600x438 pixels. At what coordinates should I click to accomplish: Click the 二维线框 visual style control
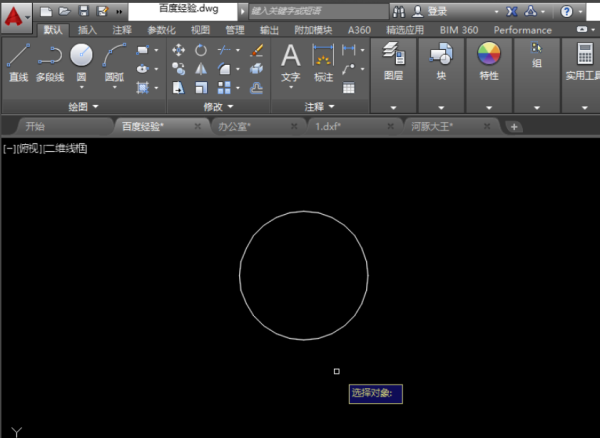point(66,148)
